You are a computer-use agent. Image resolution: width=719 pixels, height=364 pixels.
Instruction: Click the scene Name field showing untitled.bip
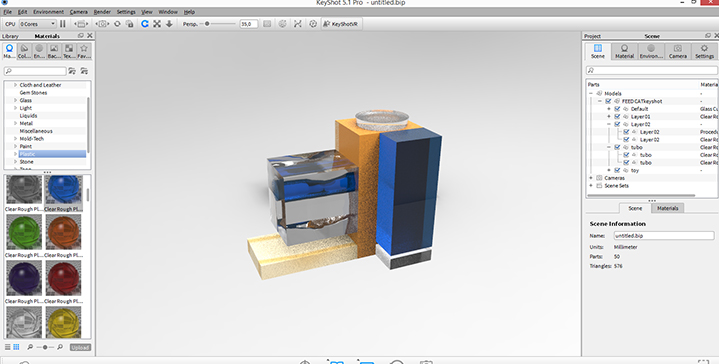click(664, 236)
